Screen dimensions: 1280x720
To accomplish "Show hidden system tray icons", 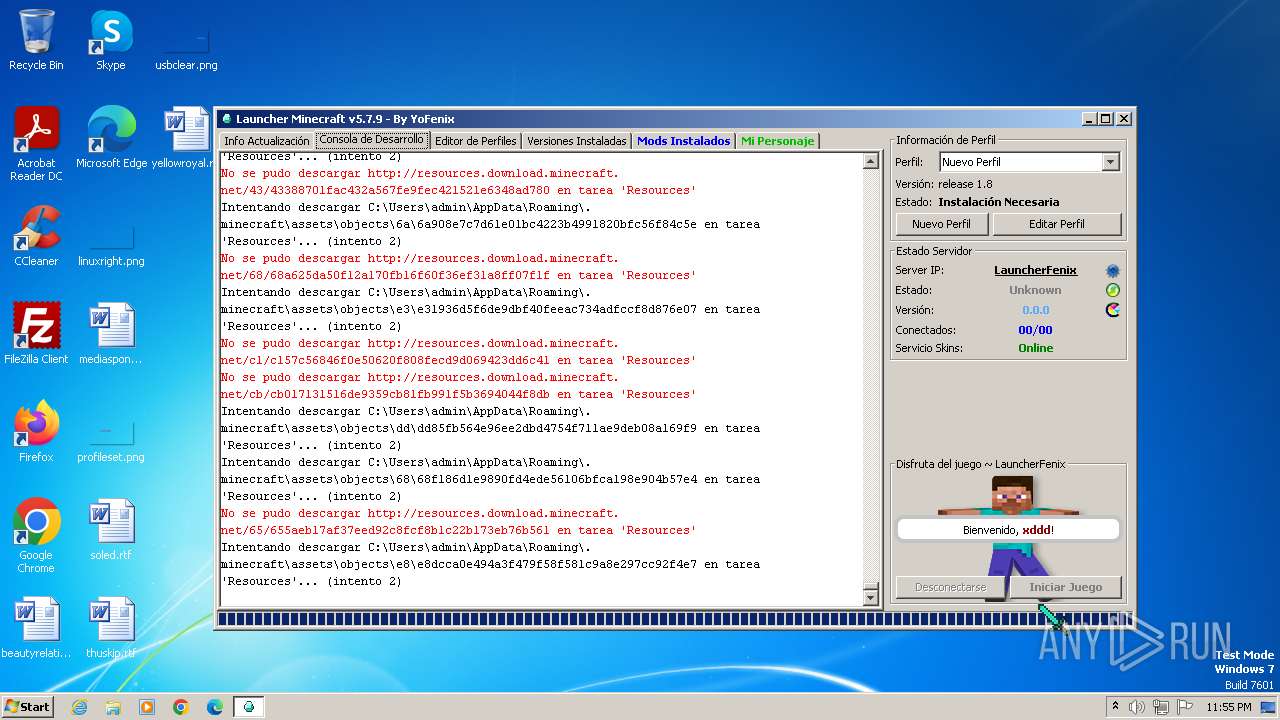I will [x=1115, y=707].
